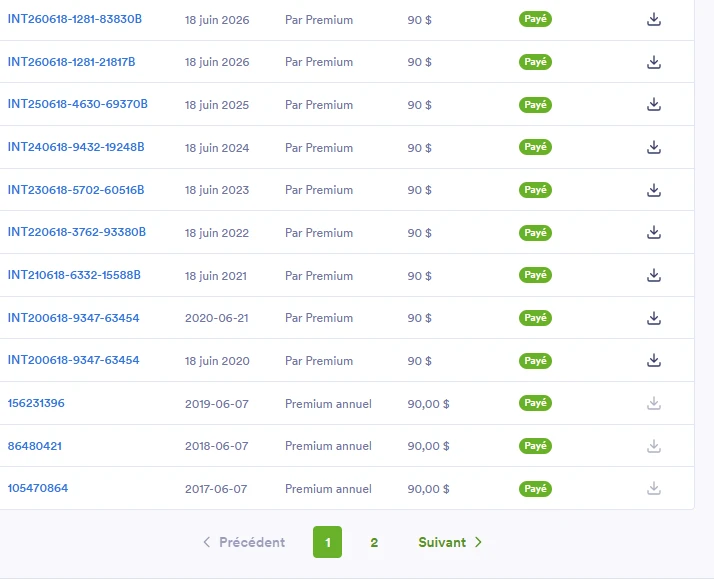This screenshot has width=714, height=579.
Task: Click Payé badge for invoice INT260618-1281-83830B
Action: pos(535,19)
